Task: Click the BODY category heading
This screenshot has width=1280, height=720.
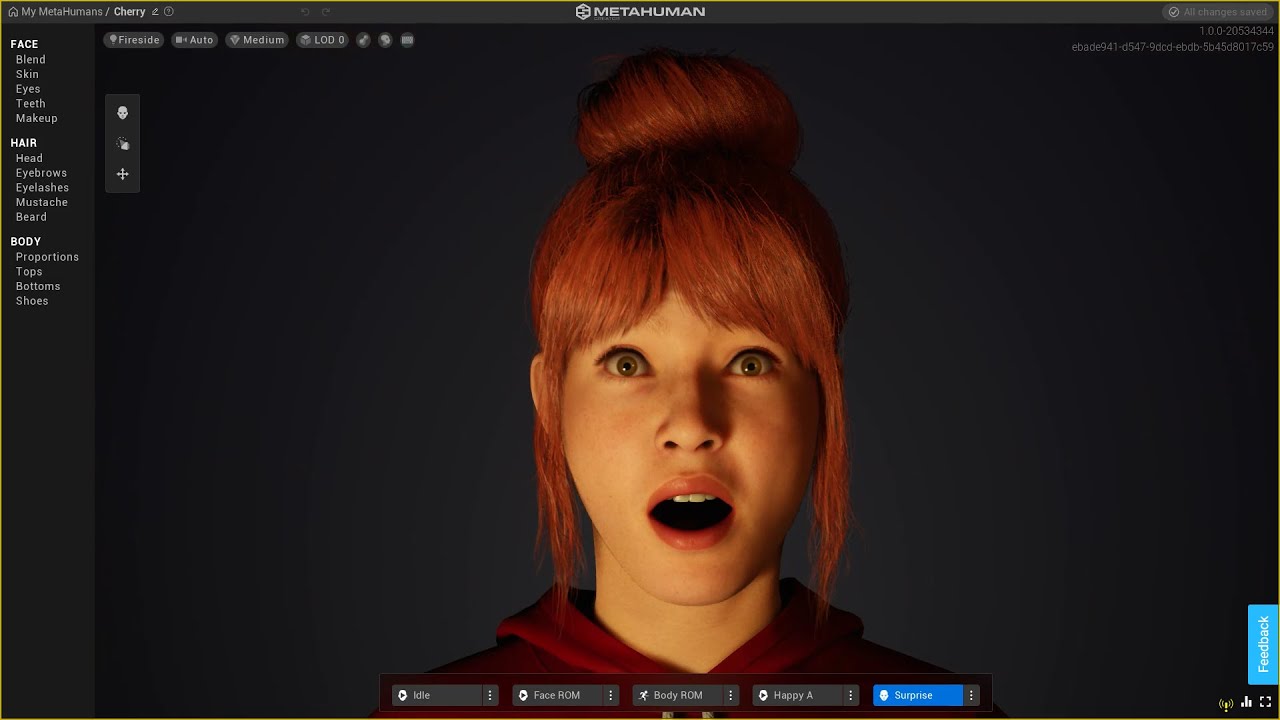Action: click(26, 242)
